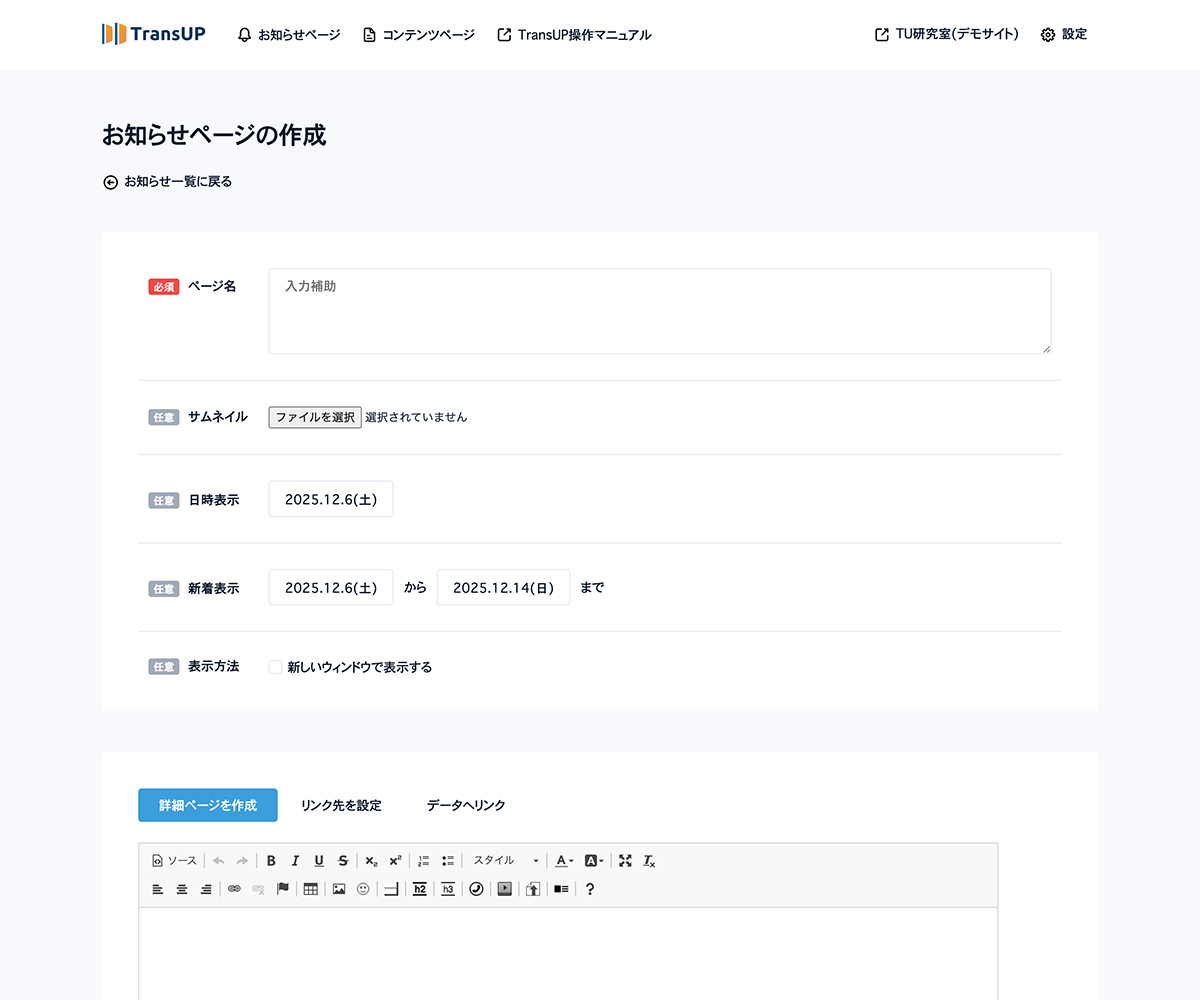Insert a numbered list in the editor
Image resolution: width=1200 pixels, height=1000 pixels.
coord(423,861)
